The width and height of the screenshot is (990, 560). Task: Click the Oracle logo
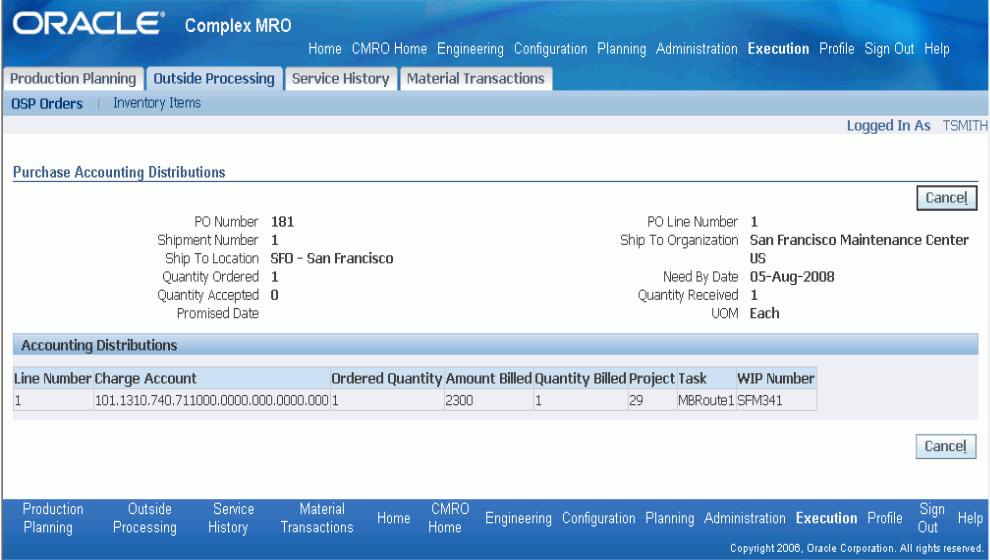click(88, 25)
